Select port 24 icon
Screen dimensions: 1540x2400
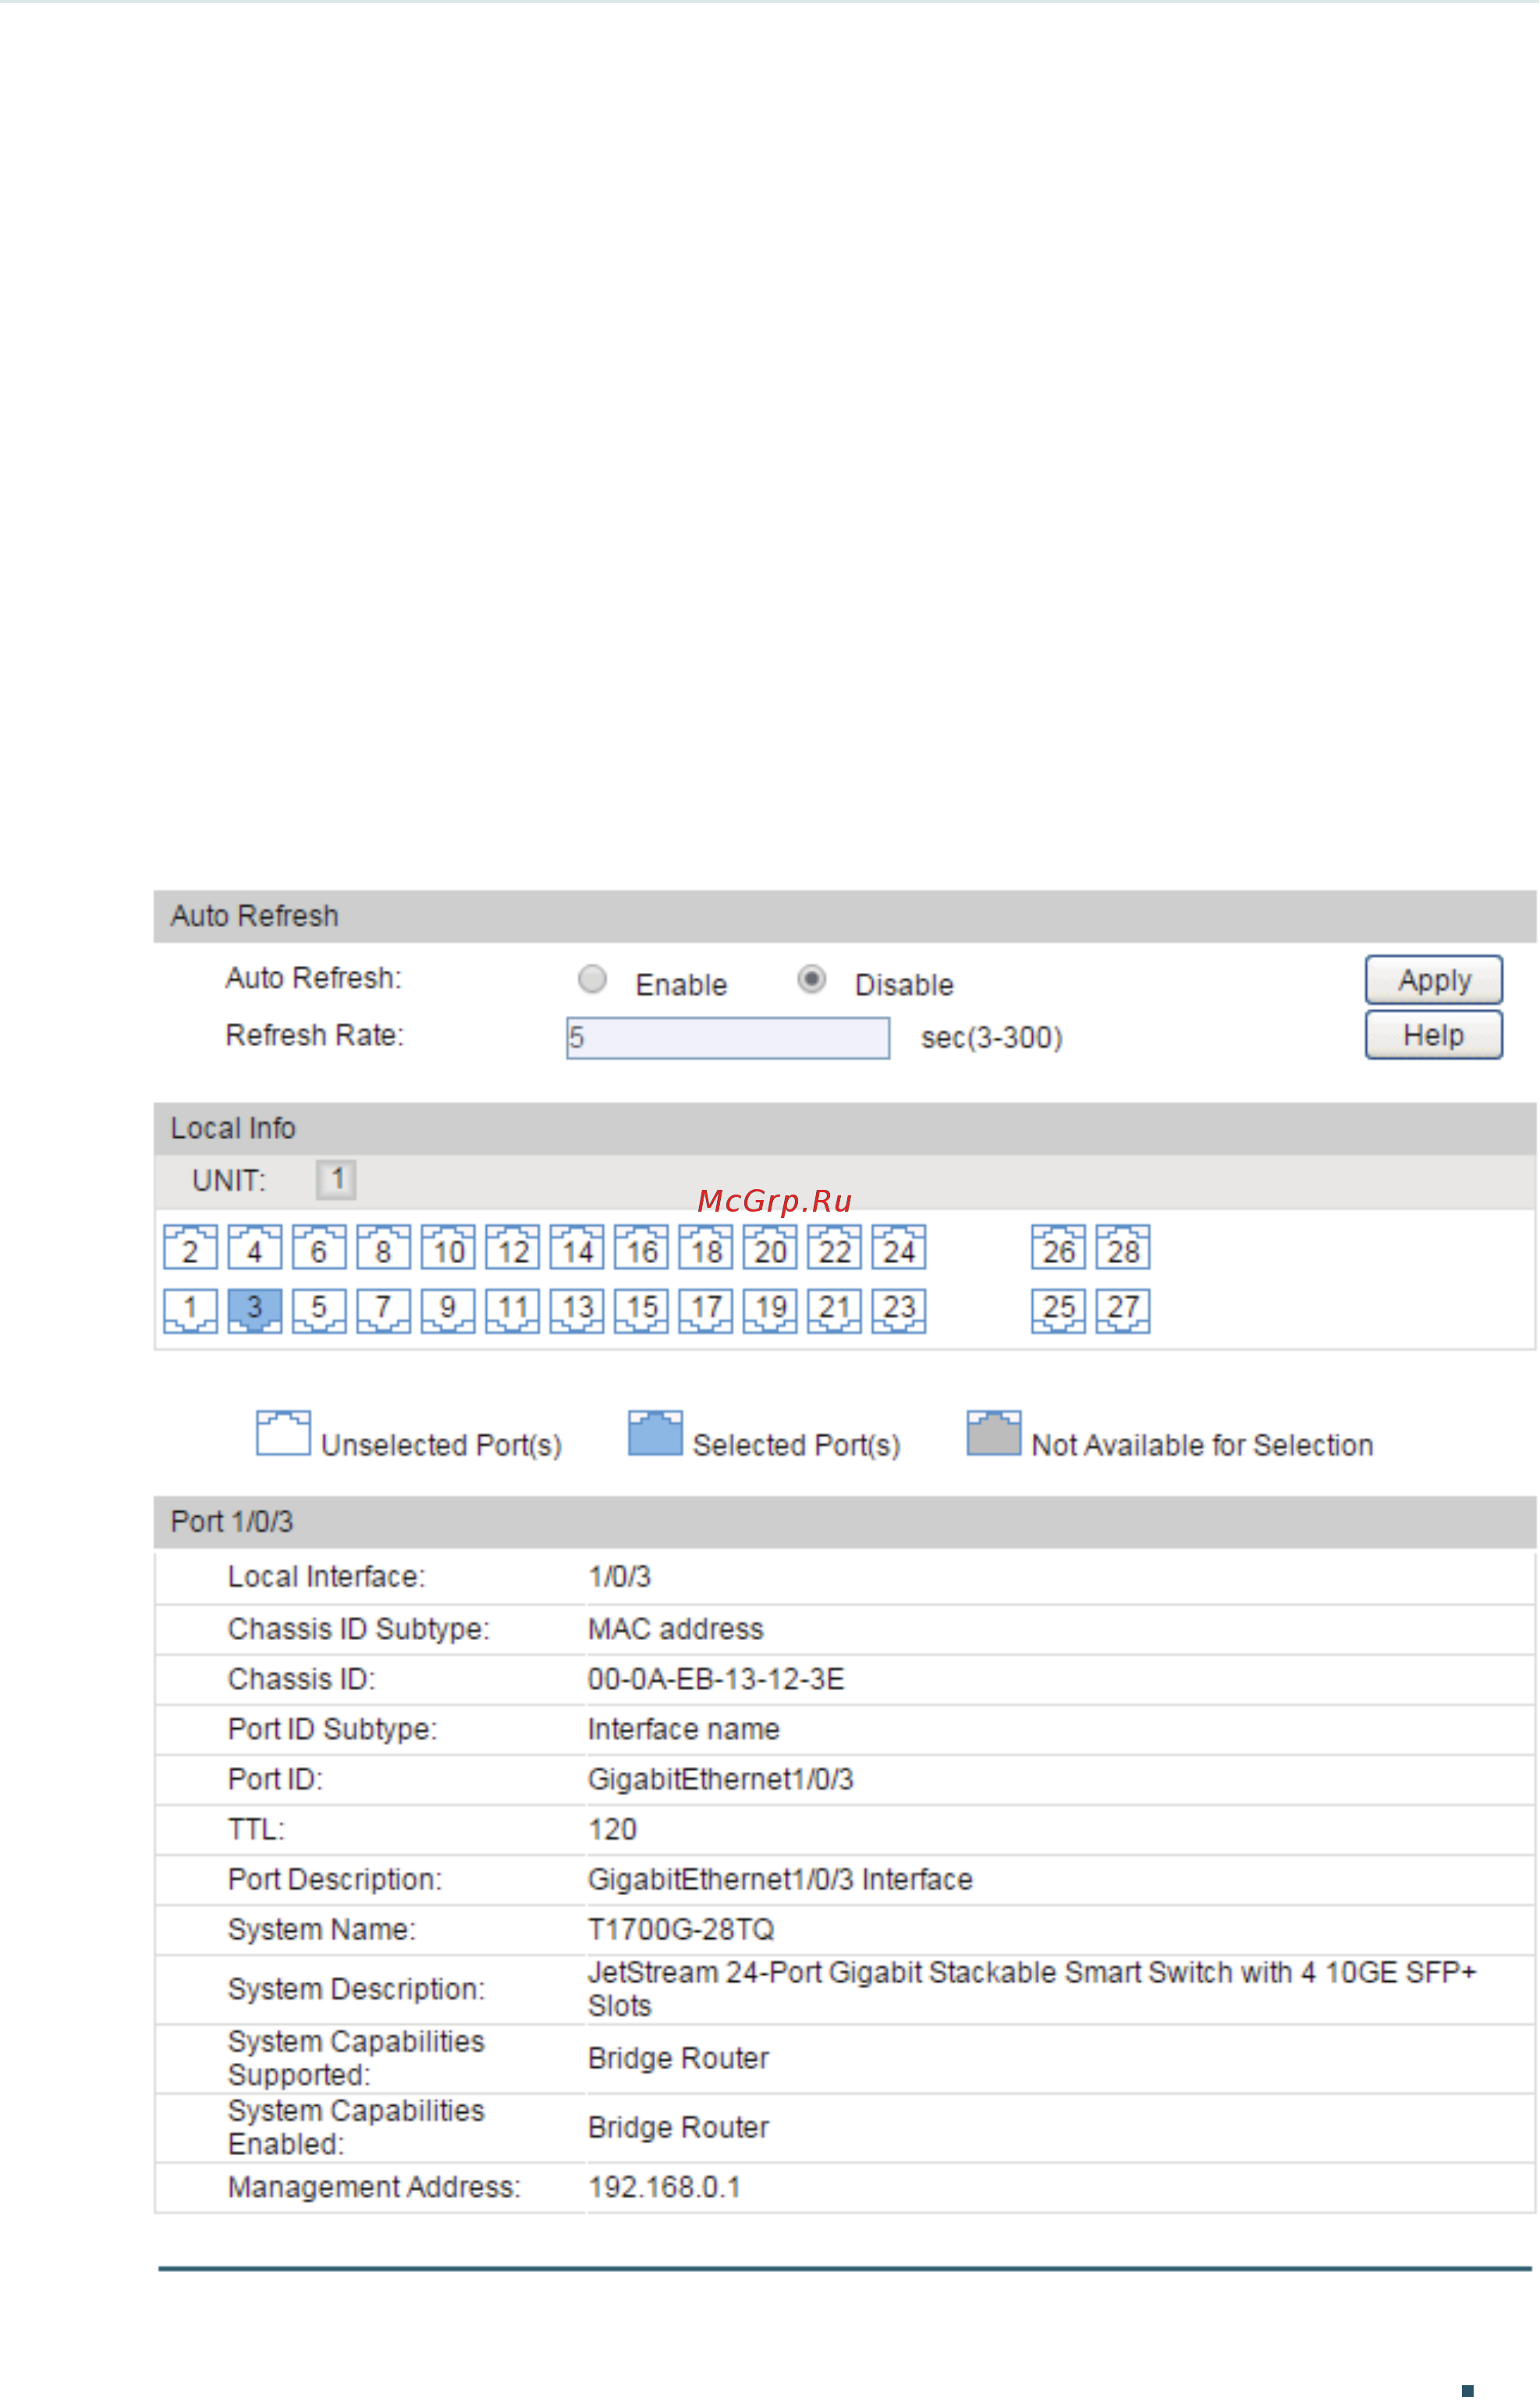[x=899, y=1247]
